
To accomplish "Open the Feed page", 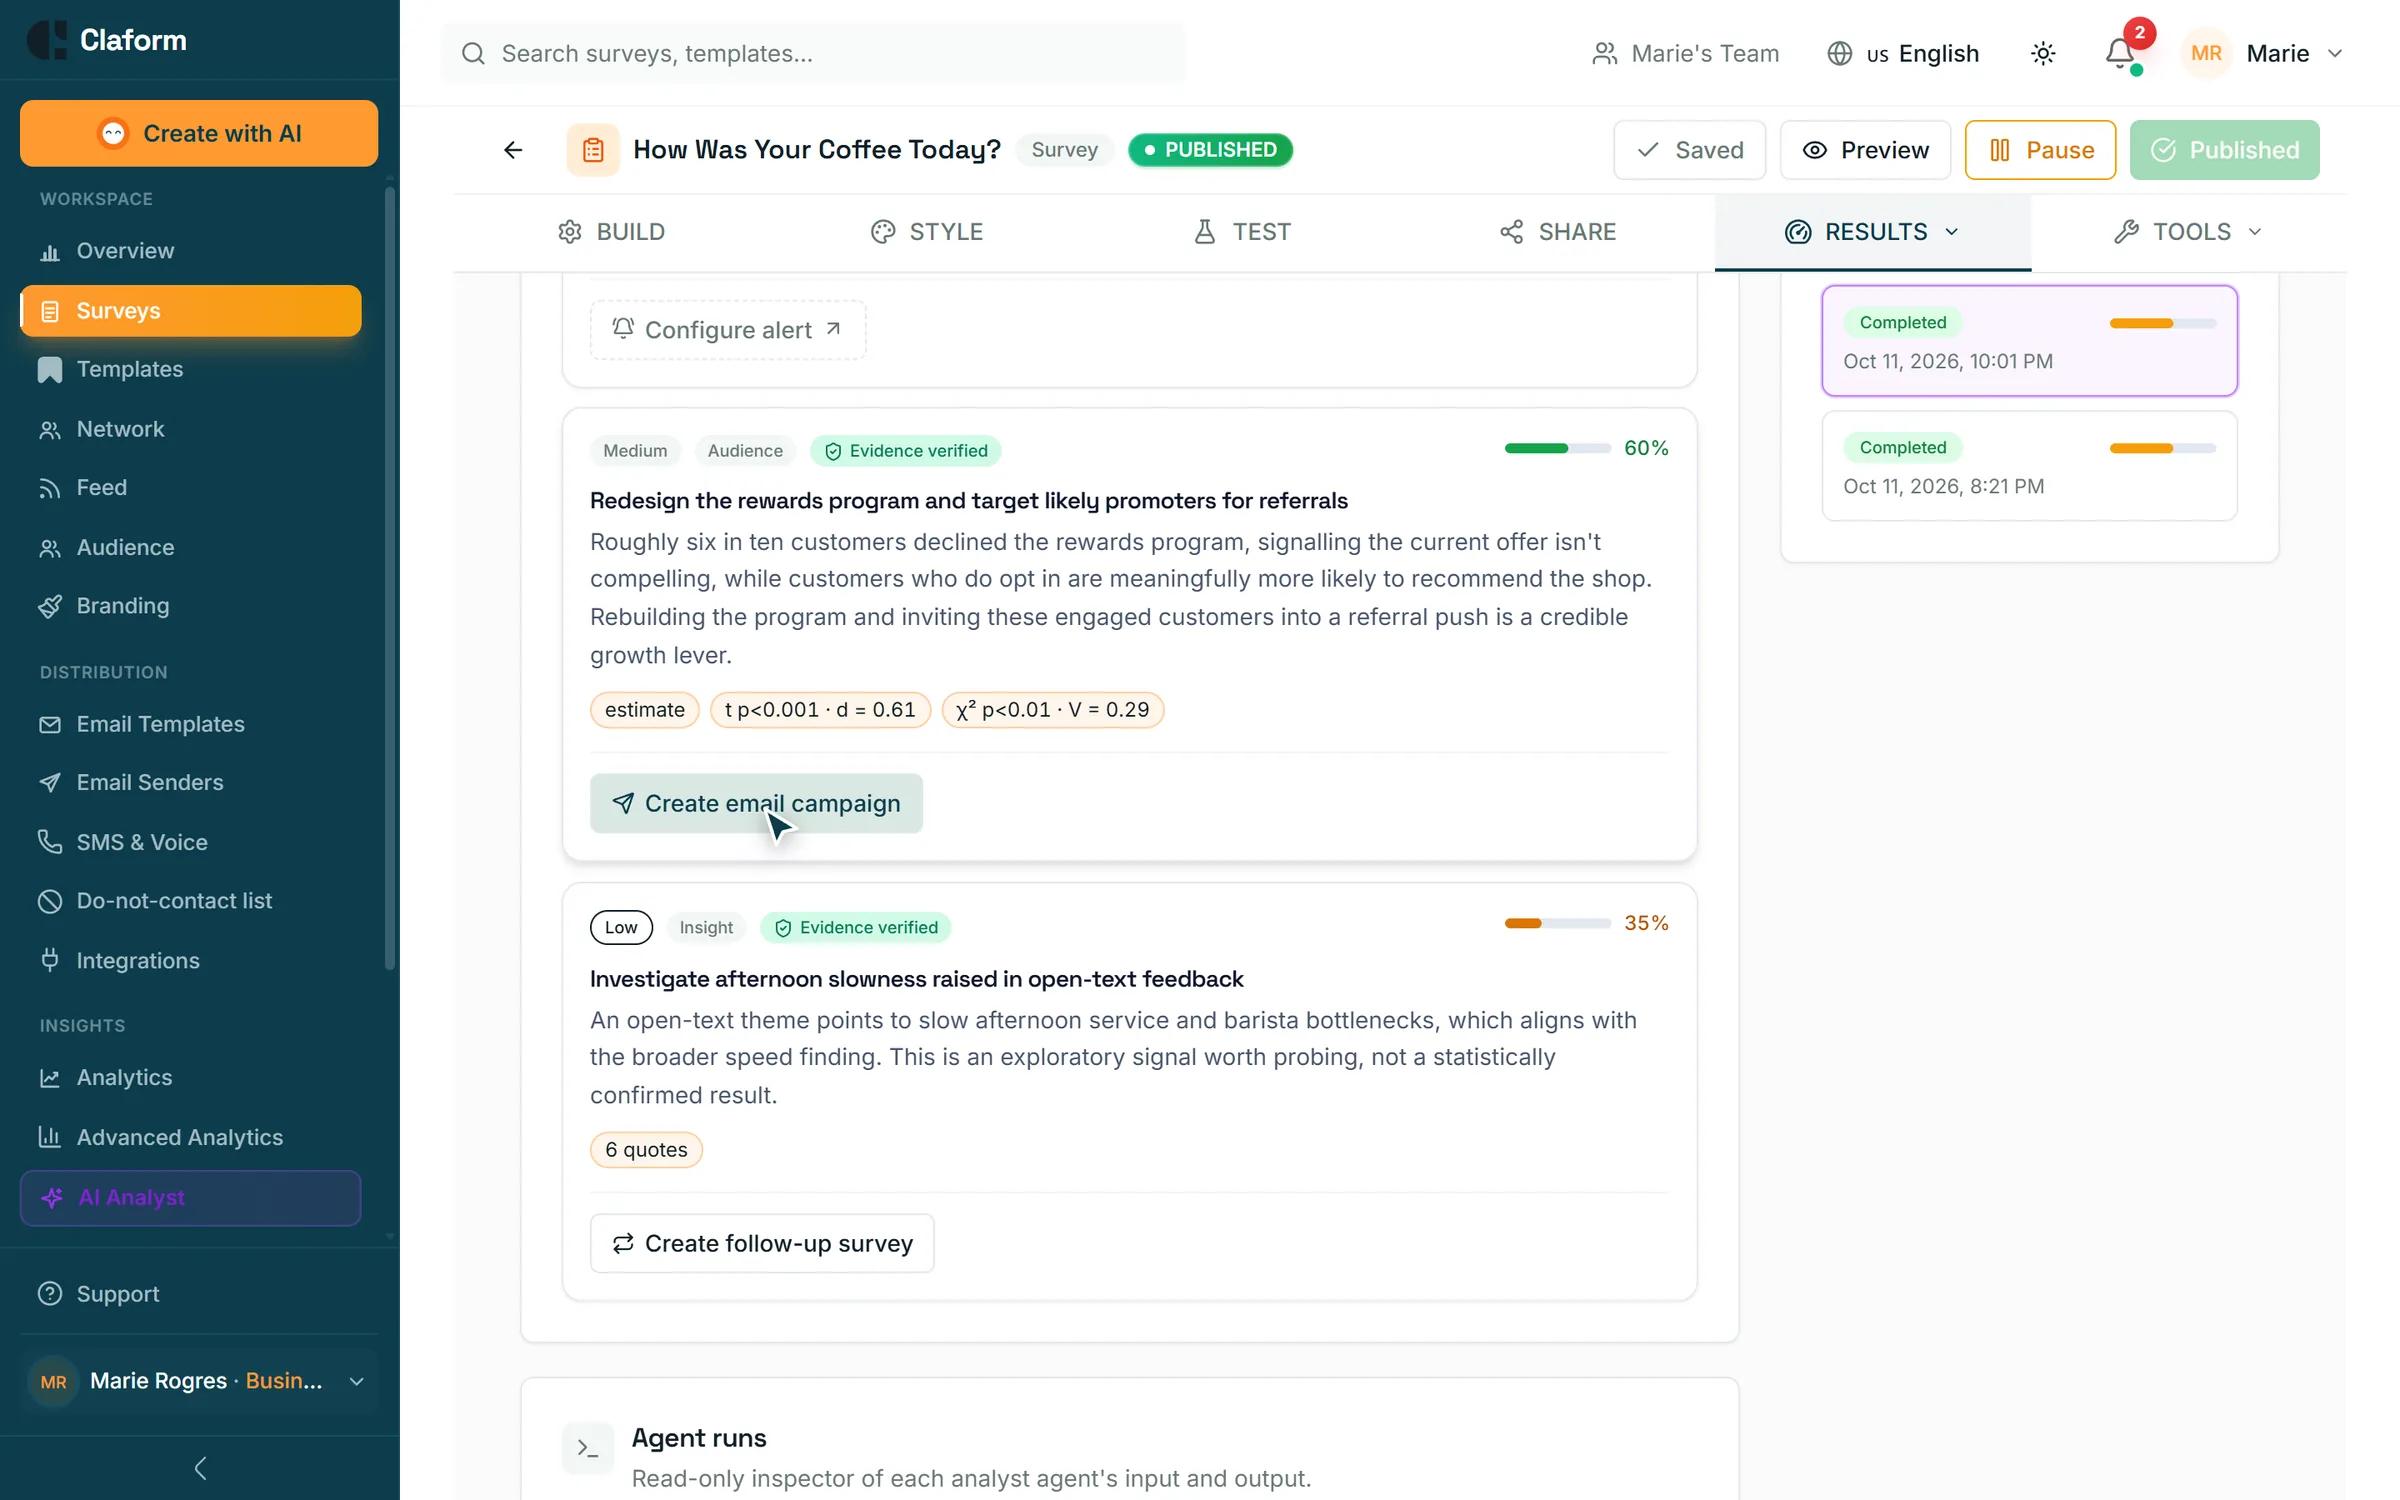I will [x=190, y=487].
